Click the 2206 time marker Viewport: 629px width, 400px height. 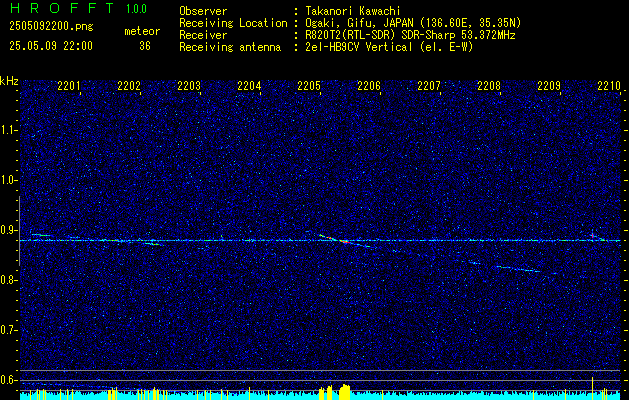369,85
